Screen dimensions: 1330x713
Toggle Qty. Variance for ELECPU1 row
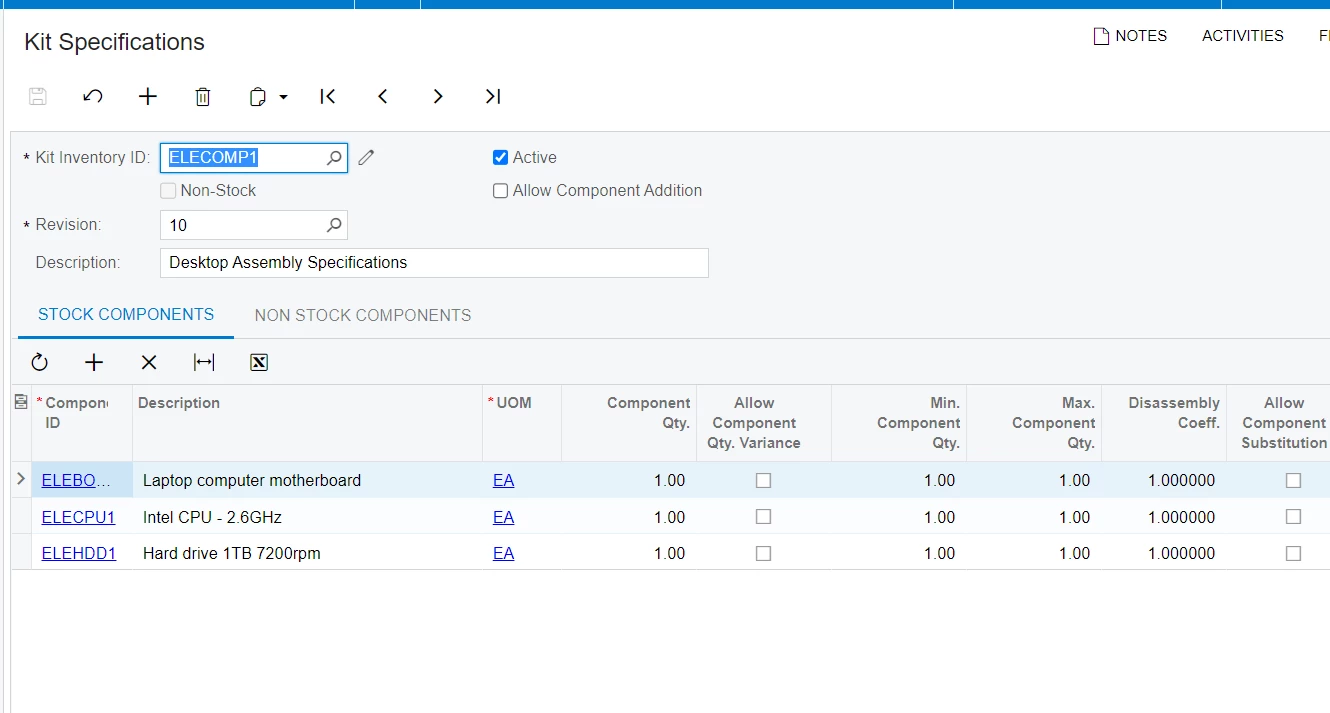pos(763,517)
